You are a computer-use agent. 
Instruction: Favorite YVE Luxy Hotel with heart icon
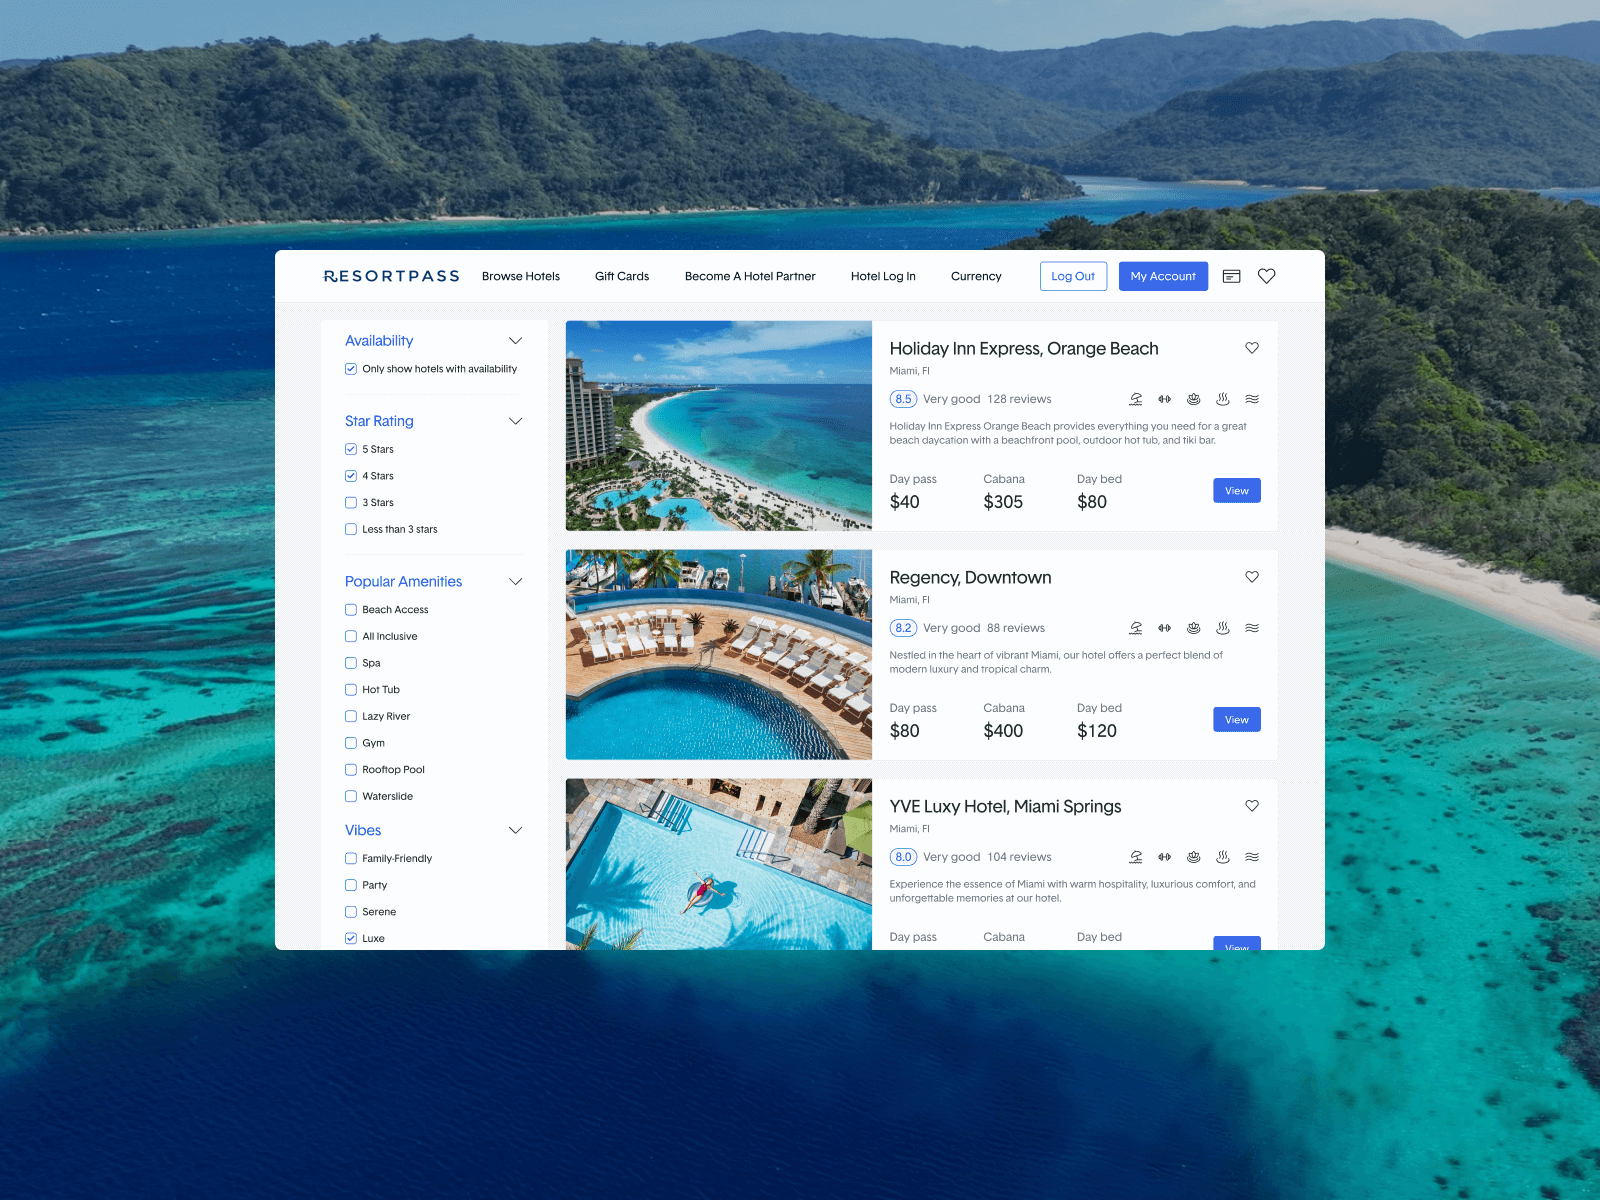coord(1252,806)
